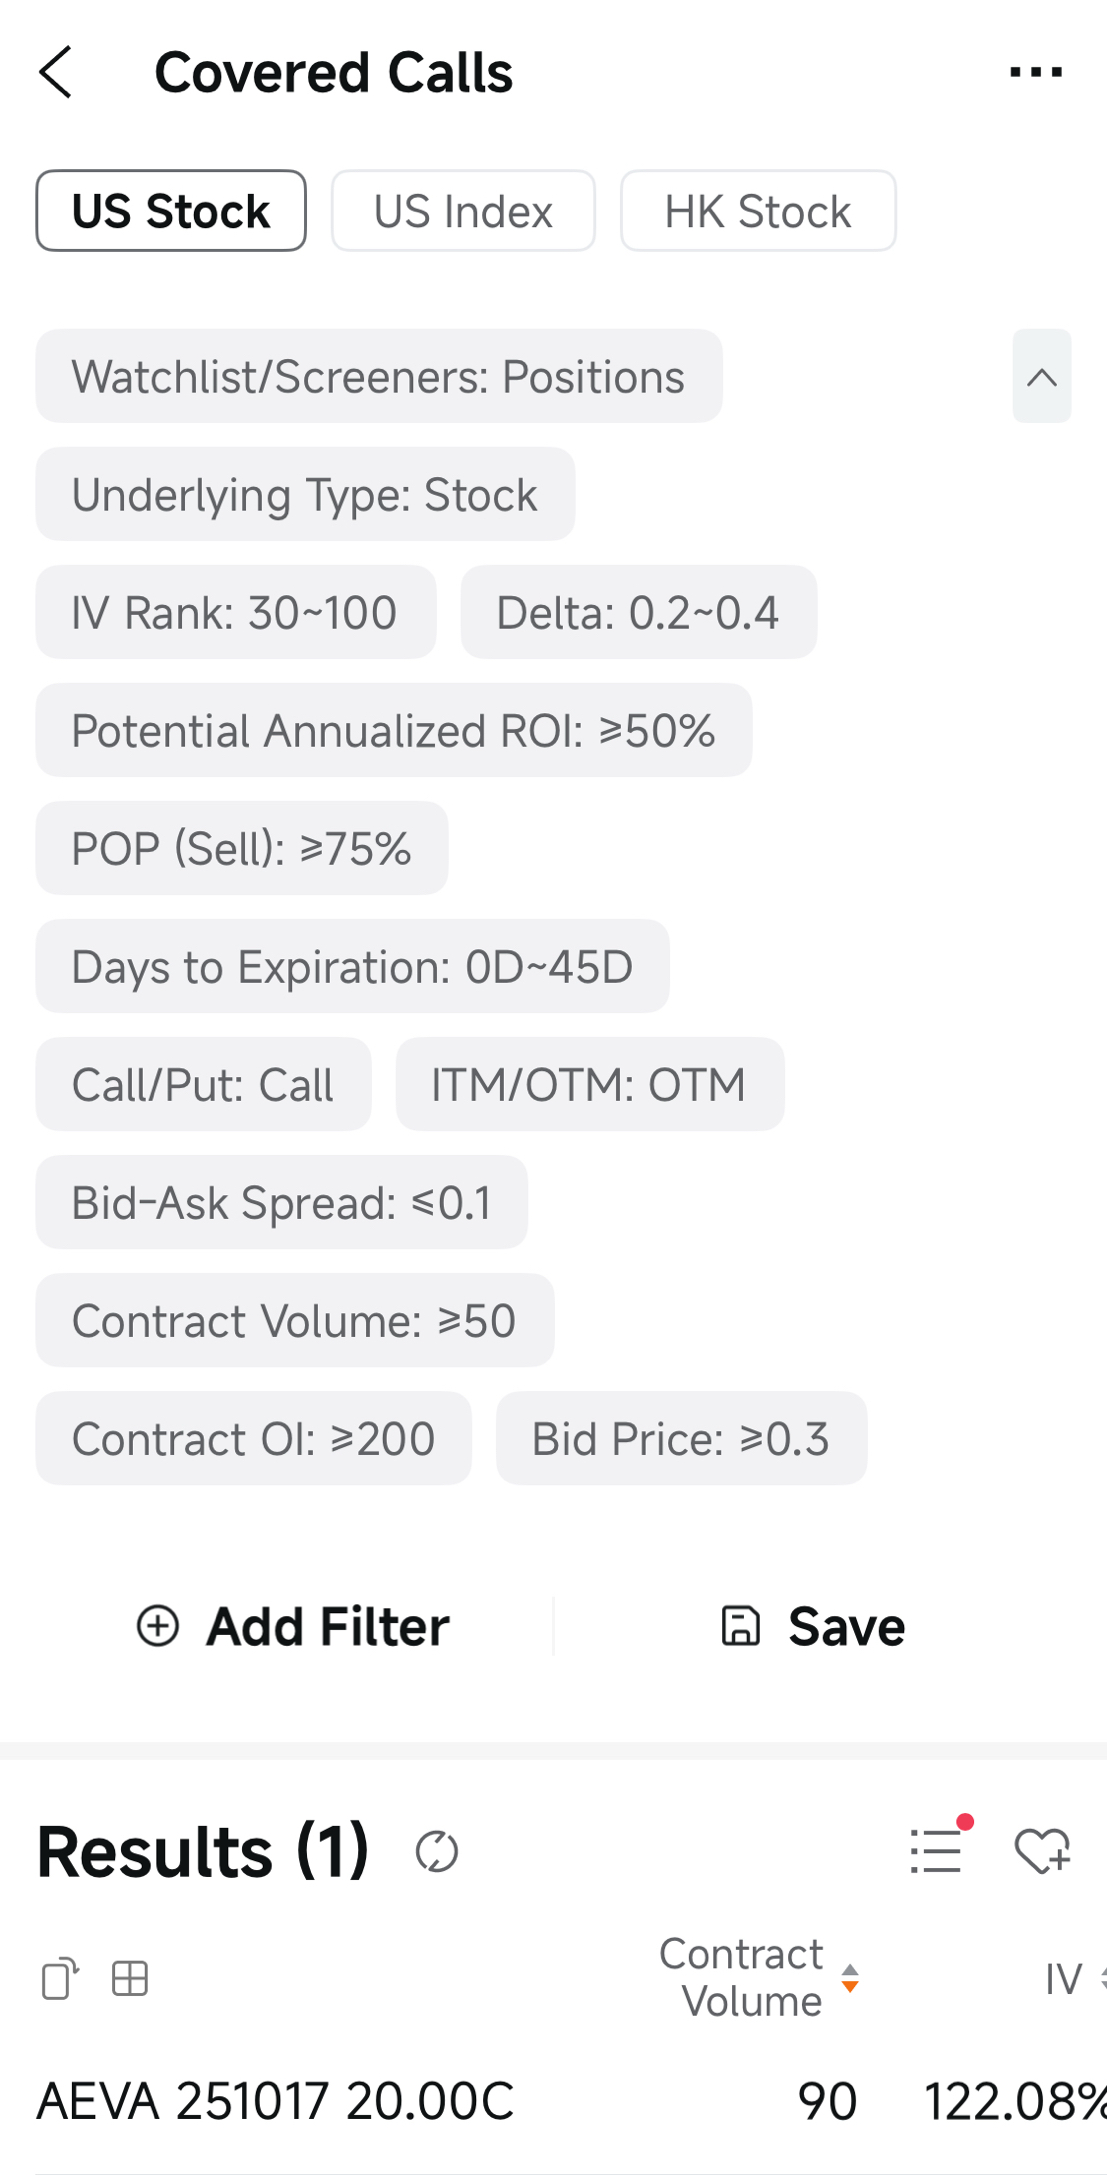Tap the add-to-watchlist heart icon

click(1042, 1851)
